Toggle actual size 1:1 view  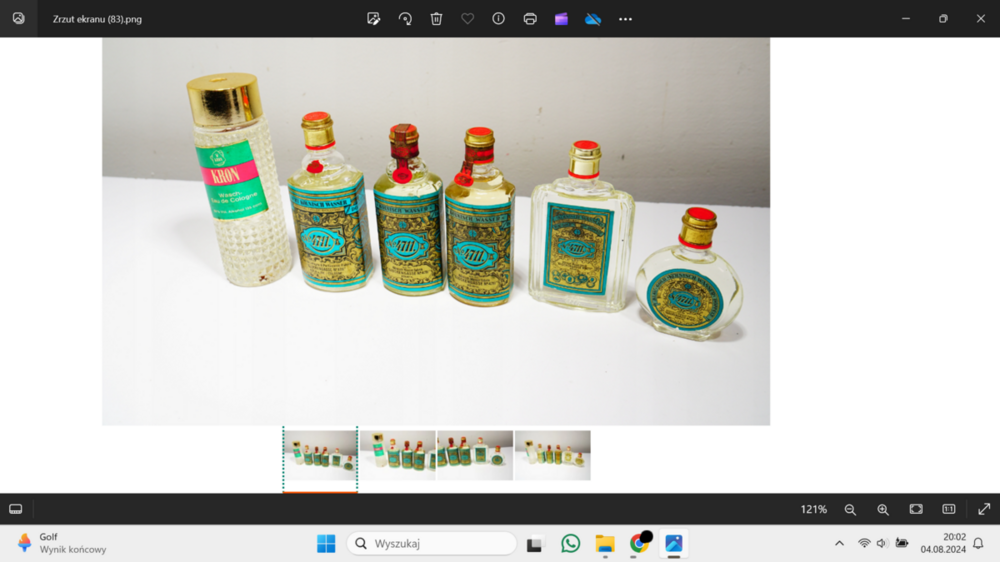pos(949,509)
